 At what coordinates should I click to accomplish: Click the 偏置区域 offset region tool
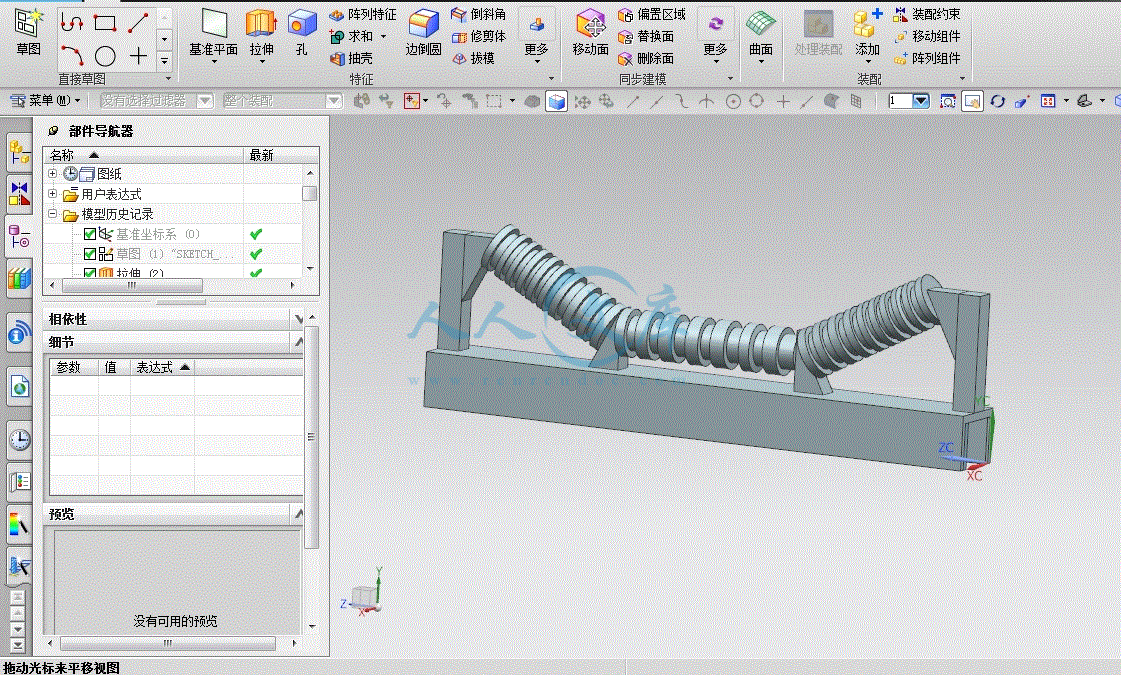[x=652, y=14]
